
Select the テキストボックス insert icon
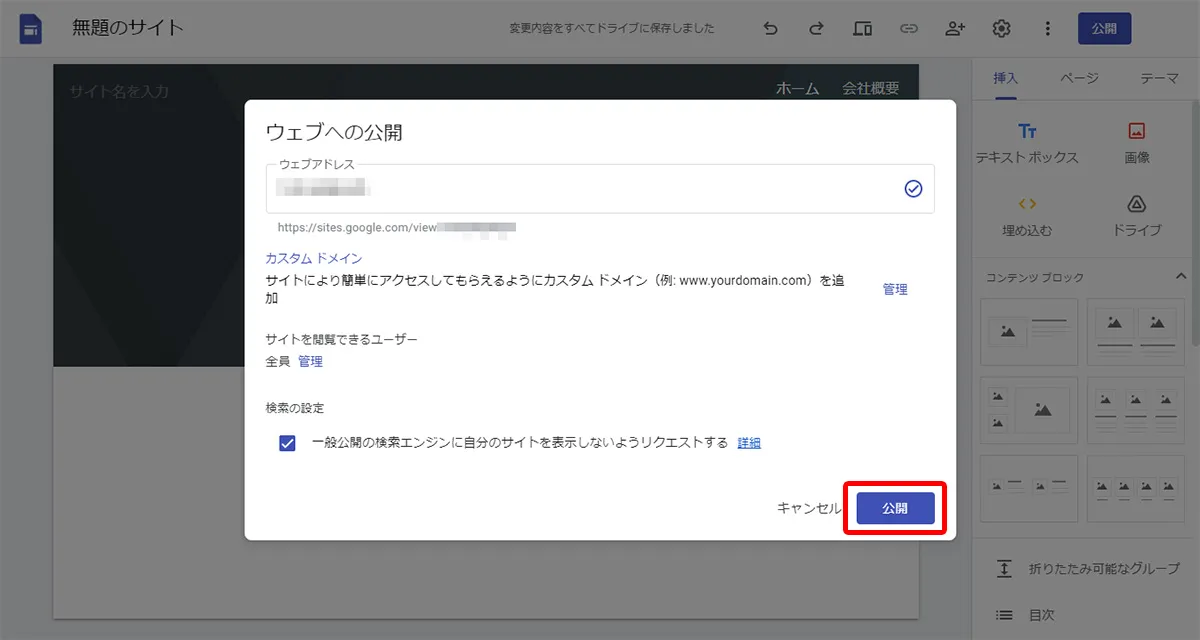click(1029, 131)
